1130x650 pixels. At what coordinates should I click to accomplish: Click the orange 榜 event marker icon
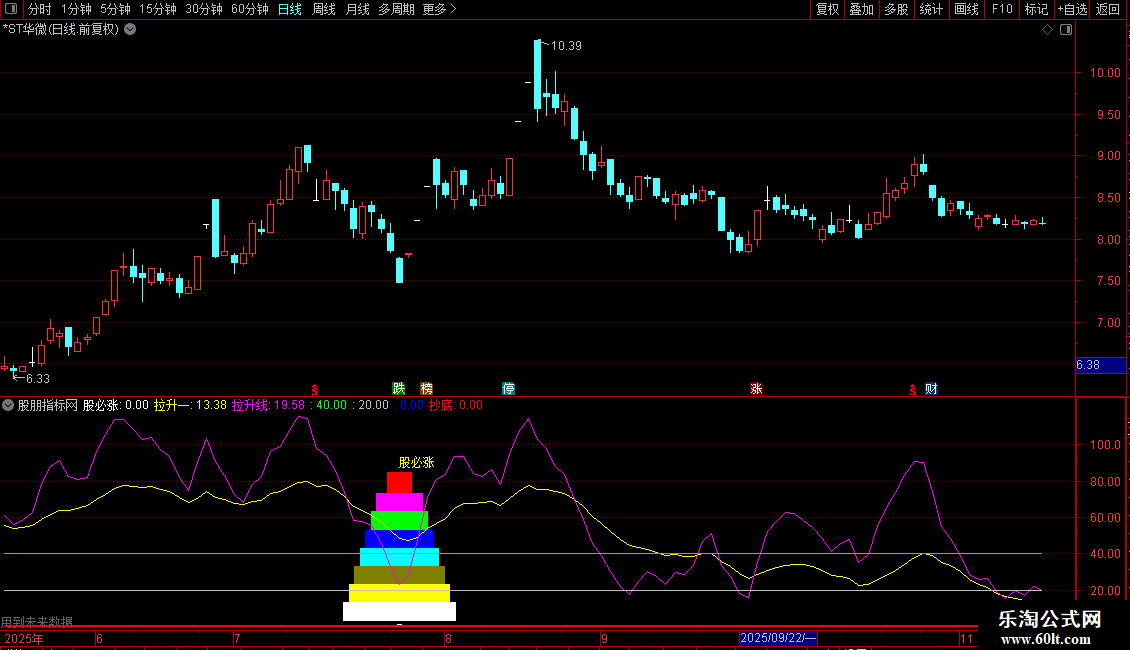click(427, 389)
